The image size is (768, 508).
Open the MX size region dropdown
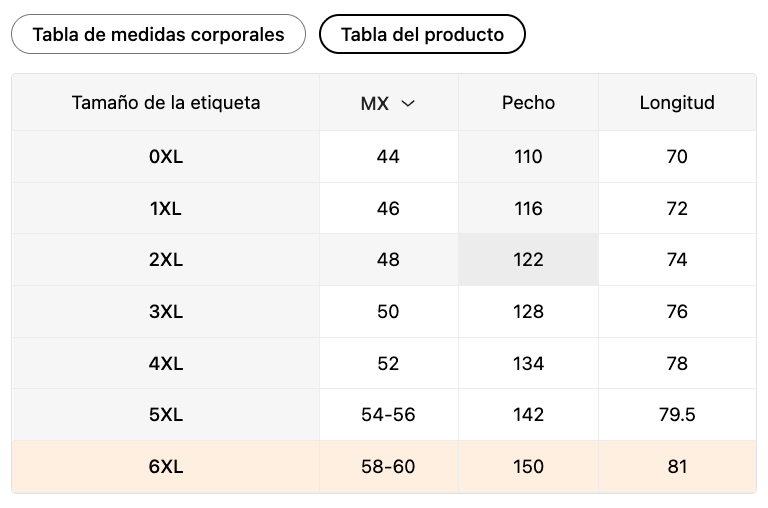click(388, 103)
